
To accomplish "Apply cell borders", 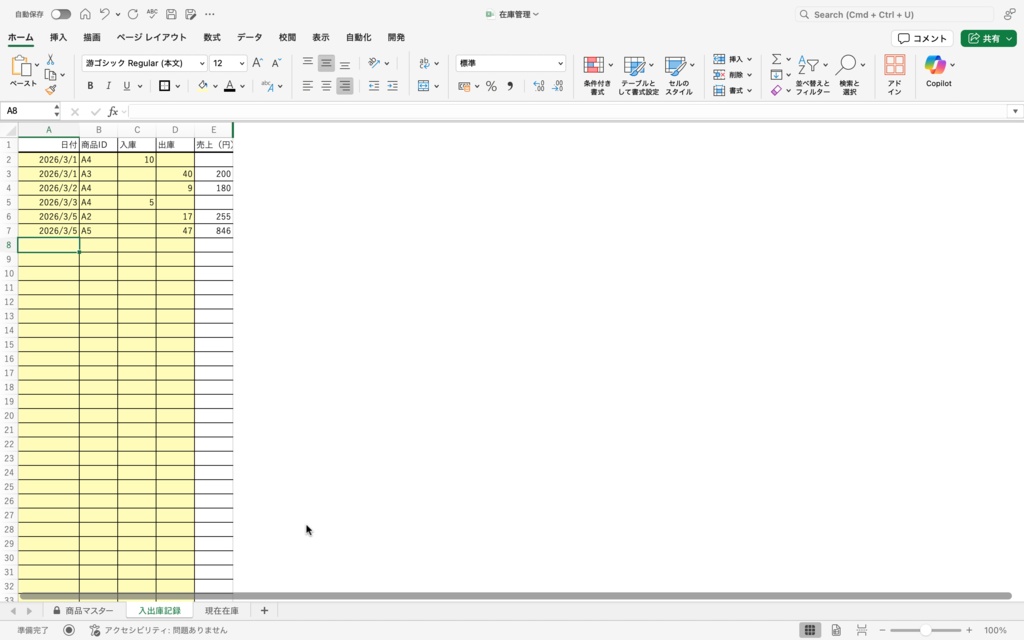I will point(165,86).
